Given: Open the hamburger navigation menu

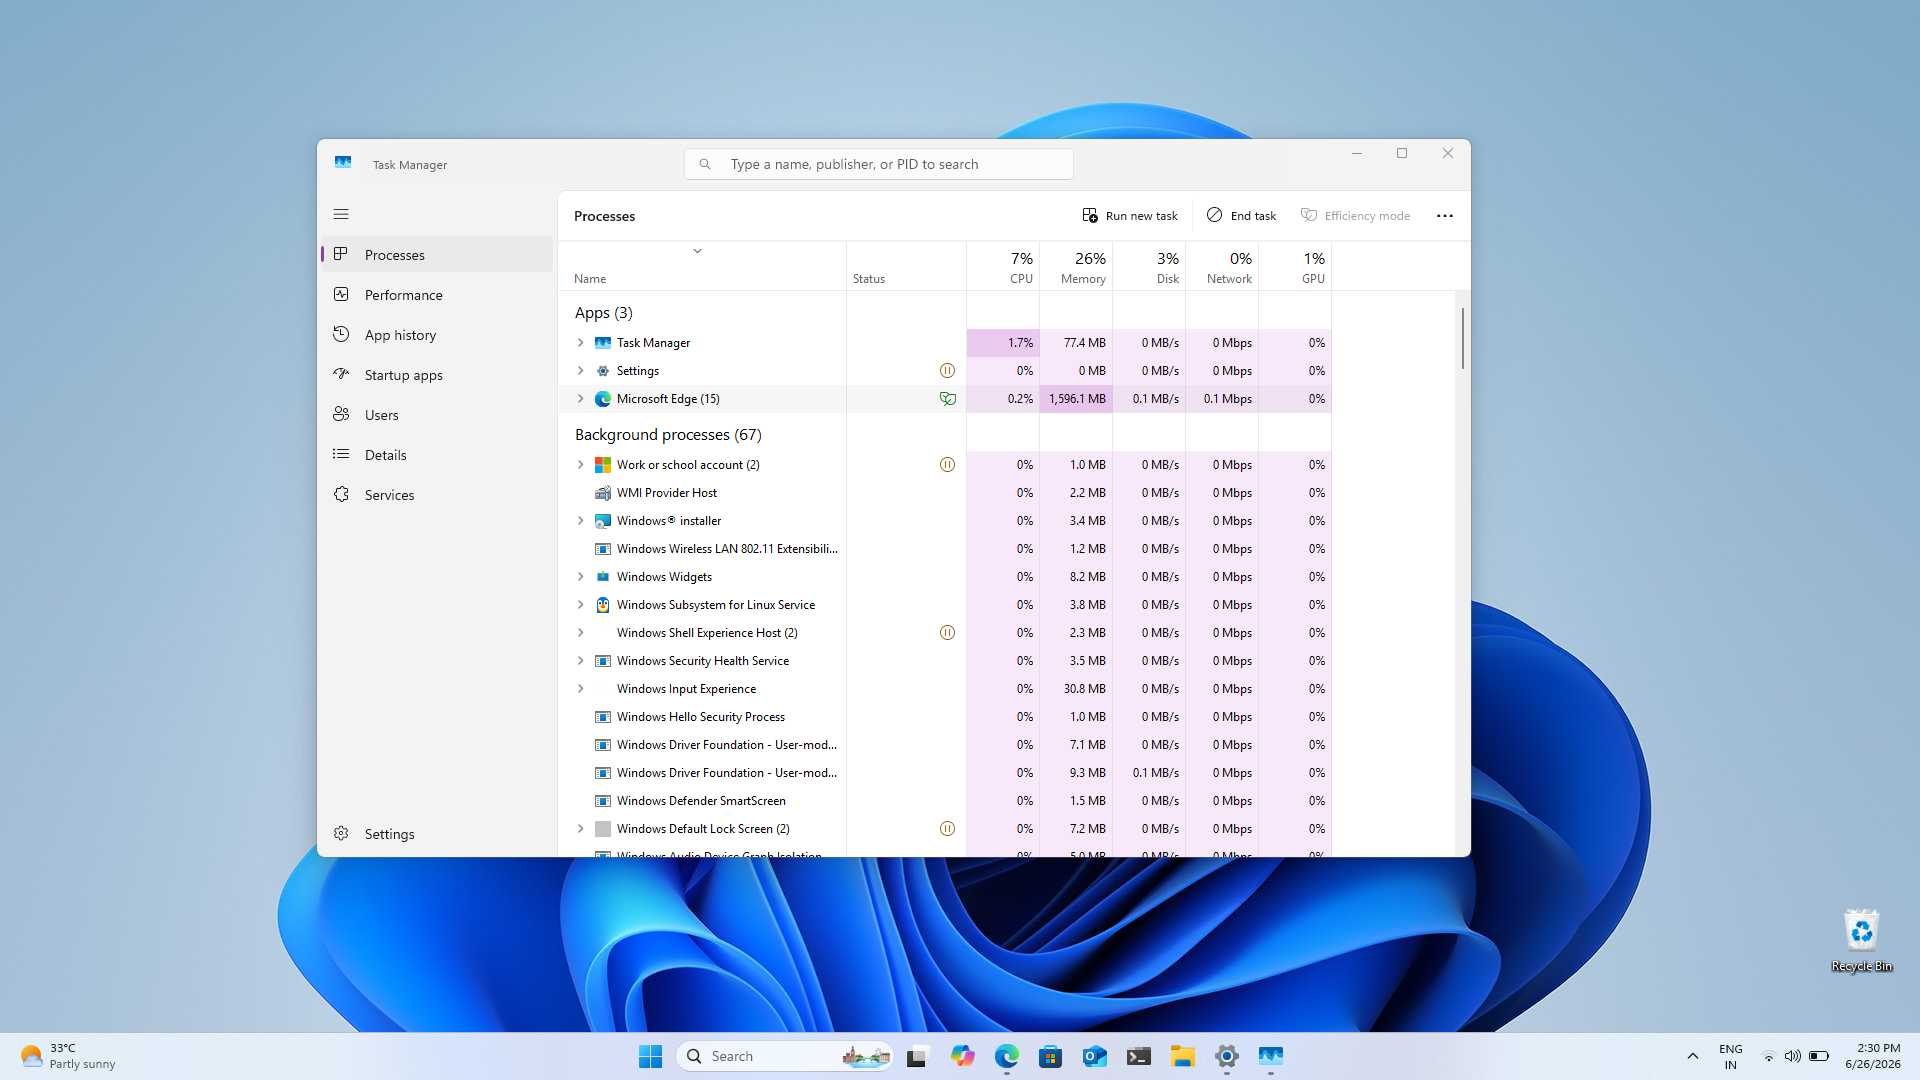Looking at the screenshot, I should click(x=341, y=214).
